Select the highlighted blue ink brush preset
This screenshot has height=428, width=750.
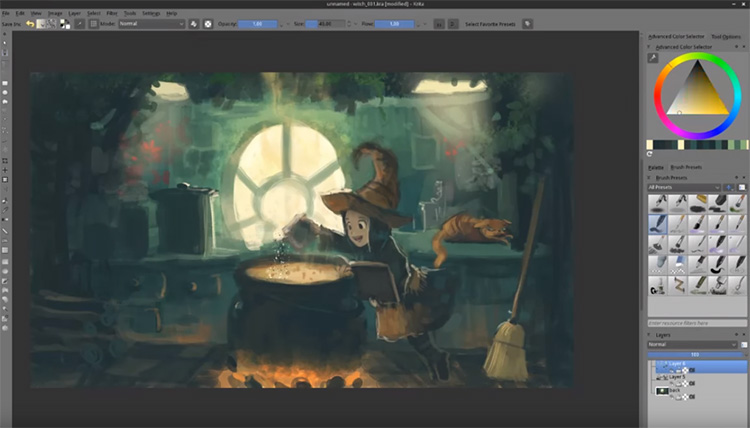(658, 223)
